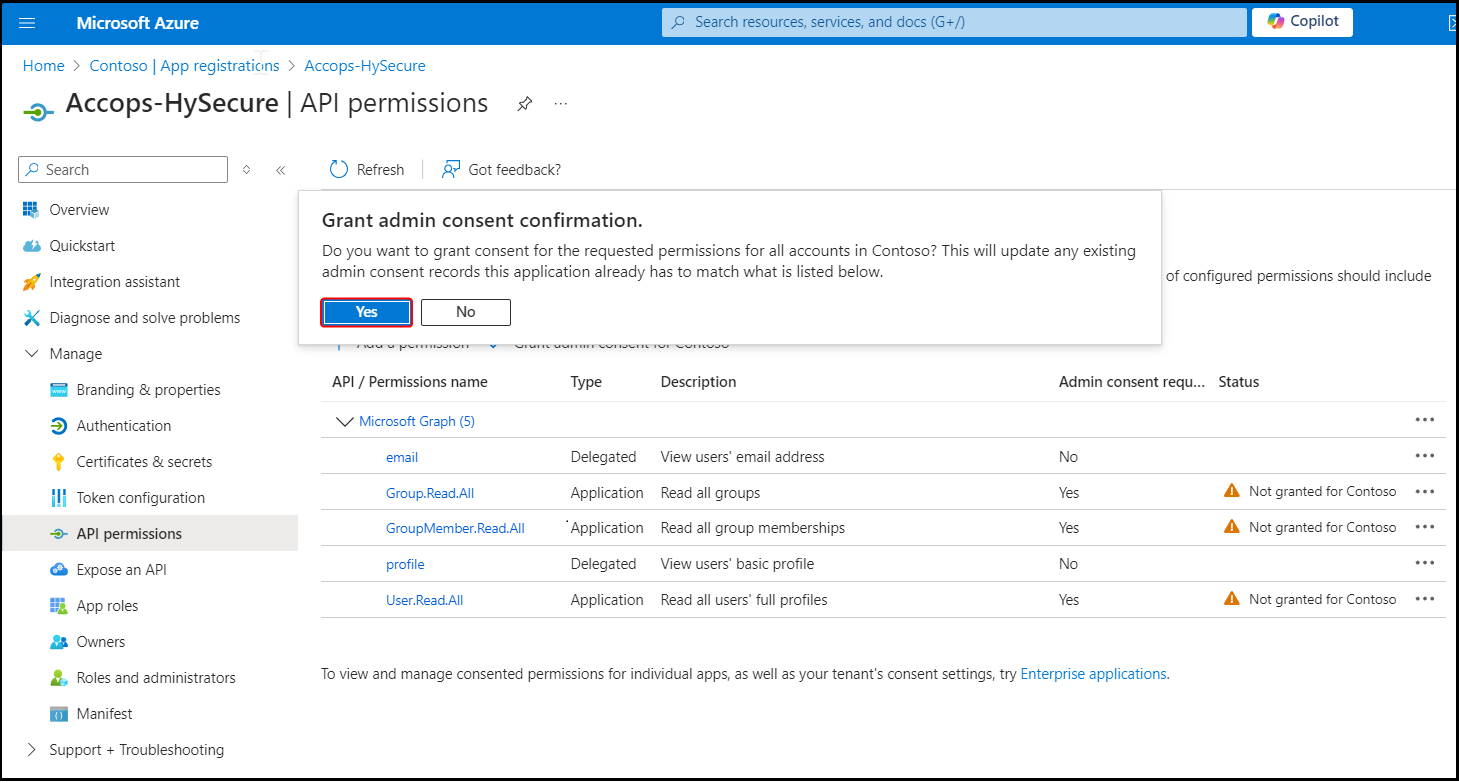Open the Enterprise applications link
The image size is (1459, 783).
1093,674
